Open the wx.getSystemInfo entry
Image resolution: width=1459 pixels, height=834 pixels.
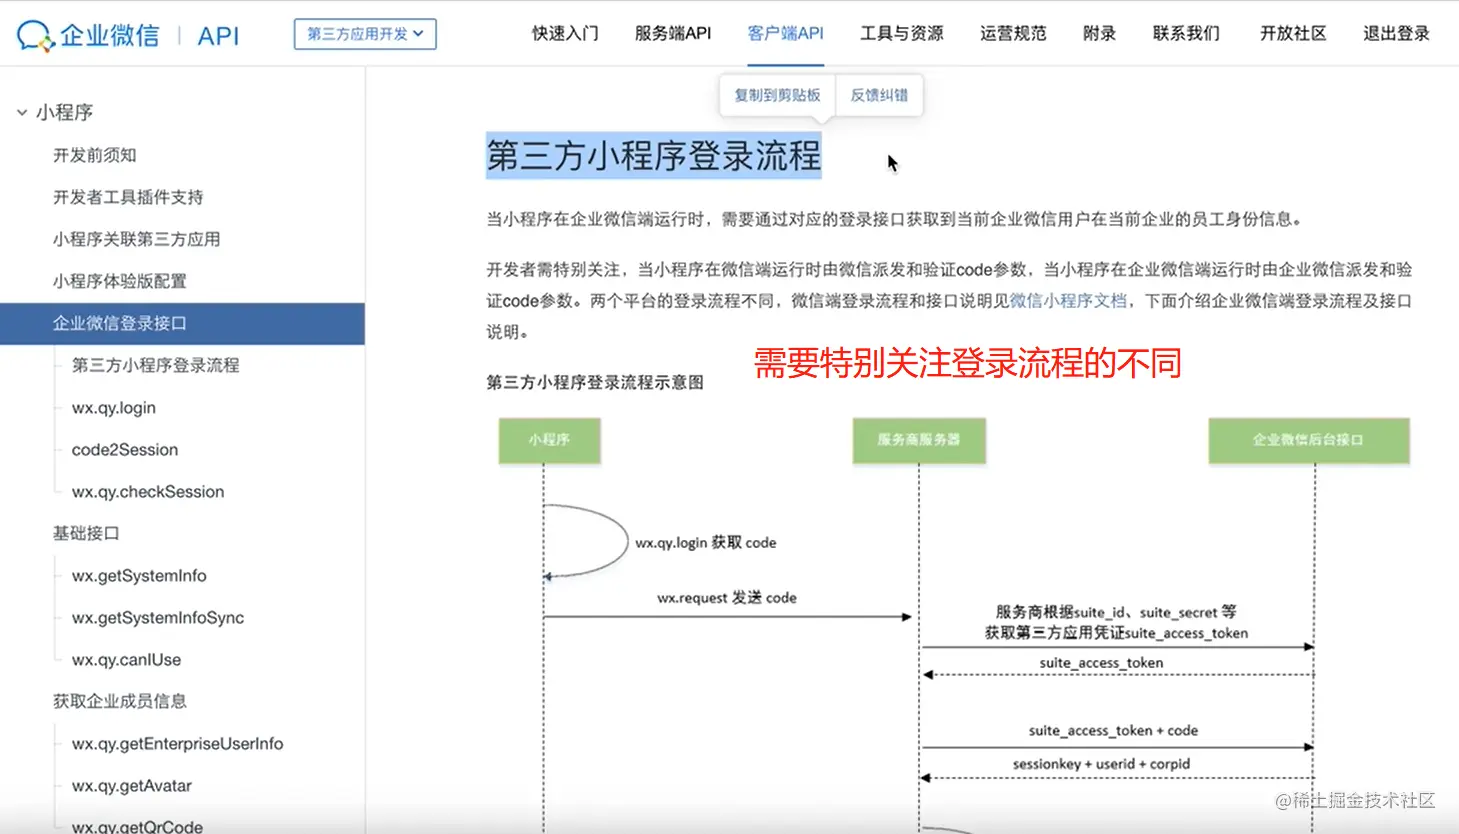pyautogui.click(x=139, y=576)
